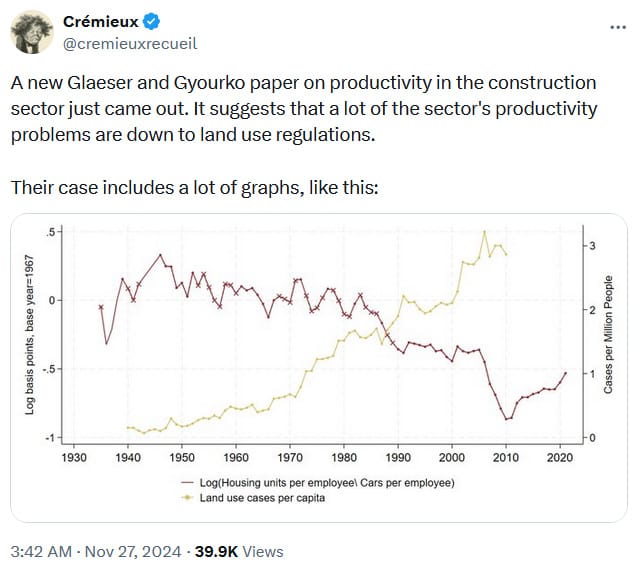Click the 2020 tick on the x-axis
This screenshot has width=638, height=567.
(560, 457)
